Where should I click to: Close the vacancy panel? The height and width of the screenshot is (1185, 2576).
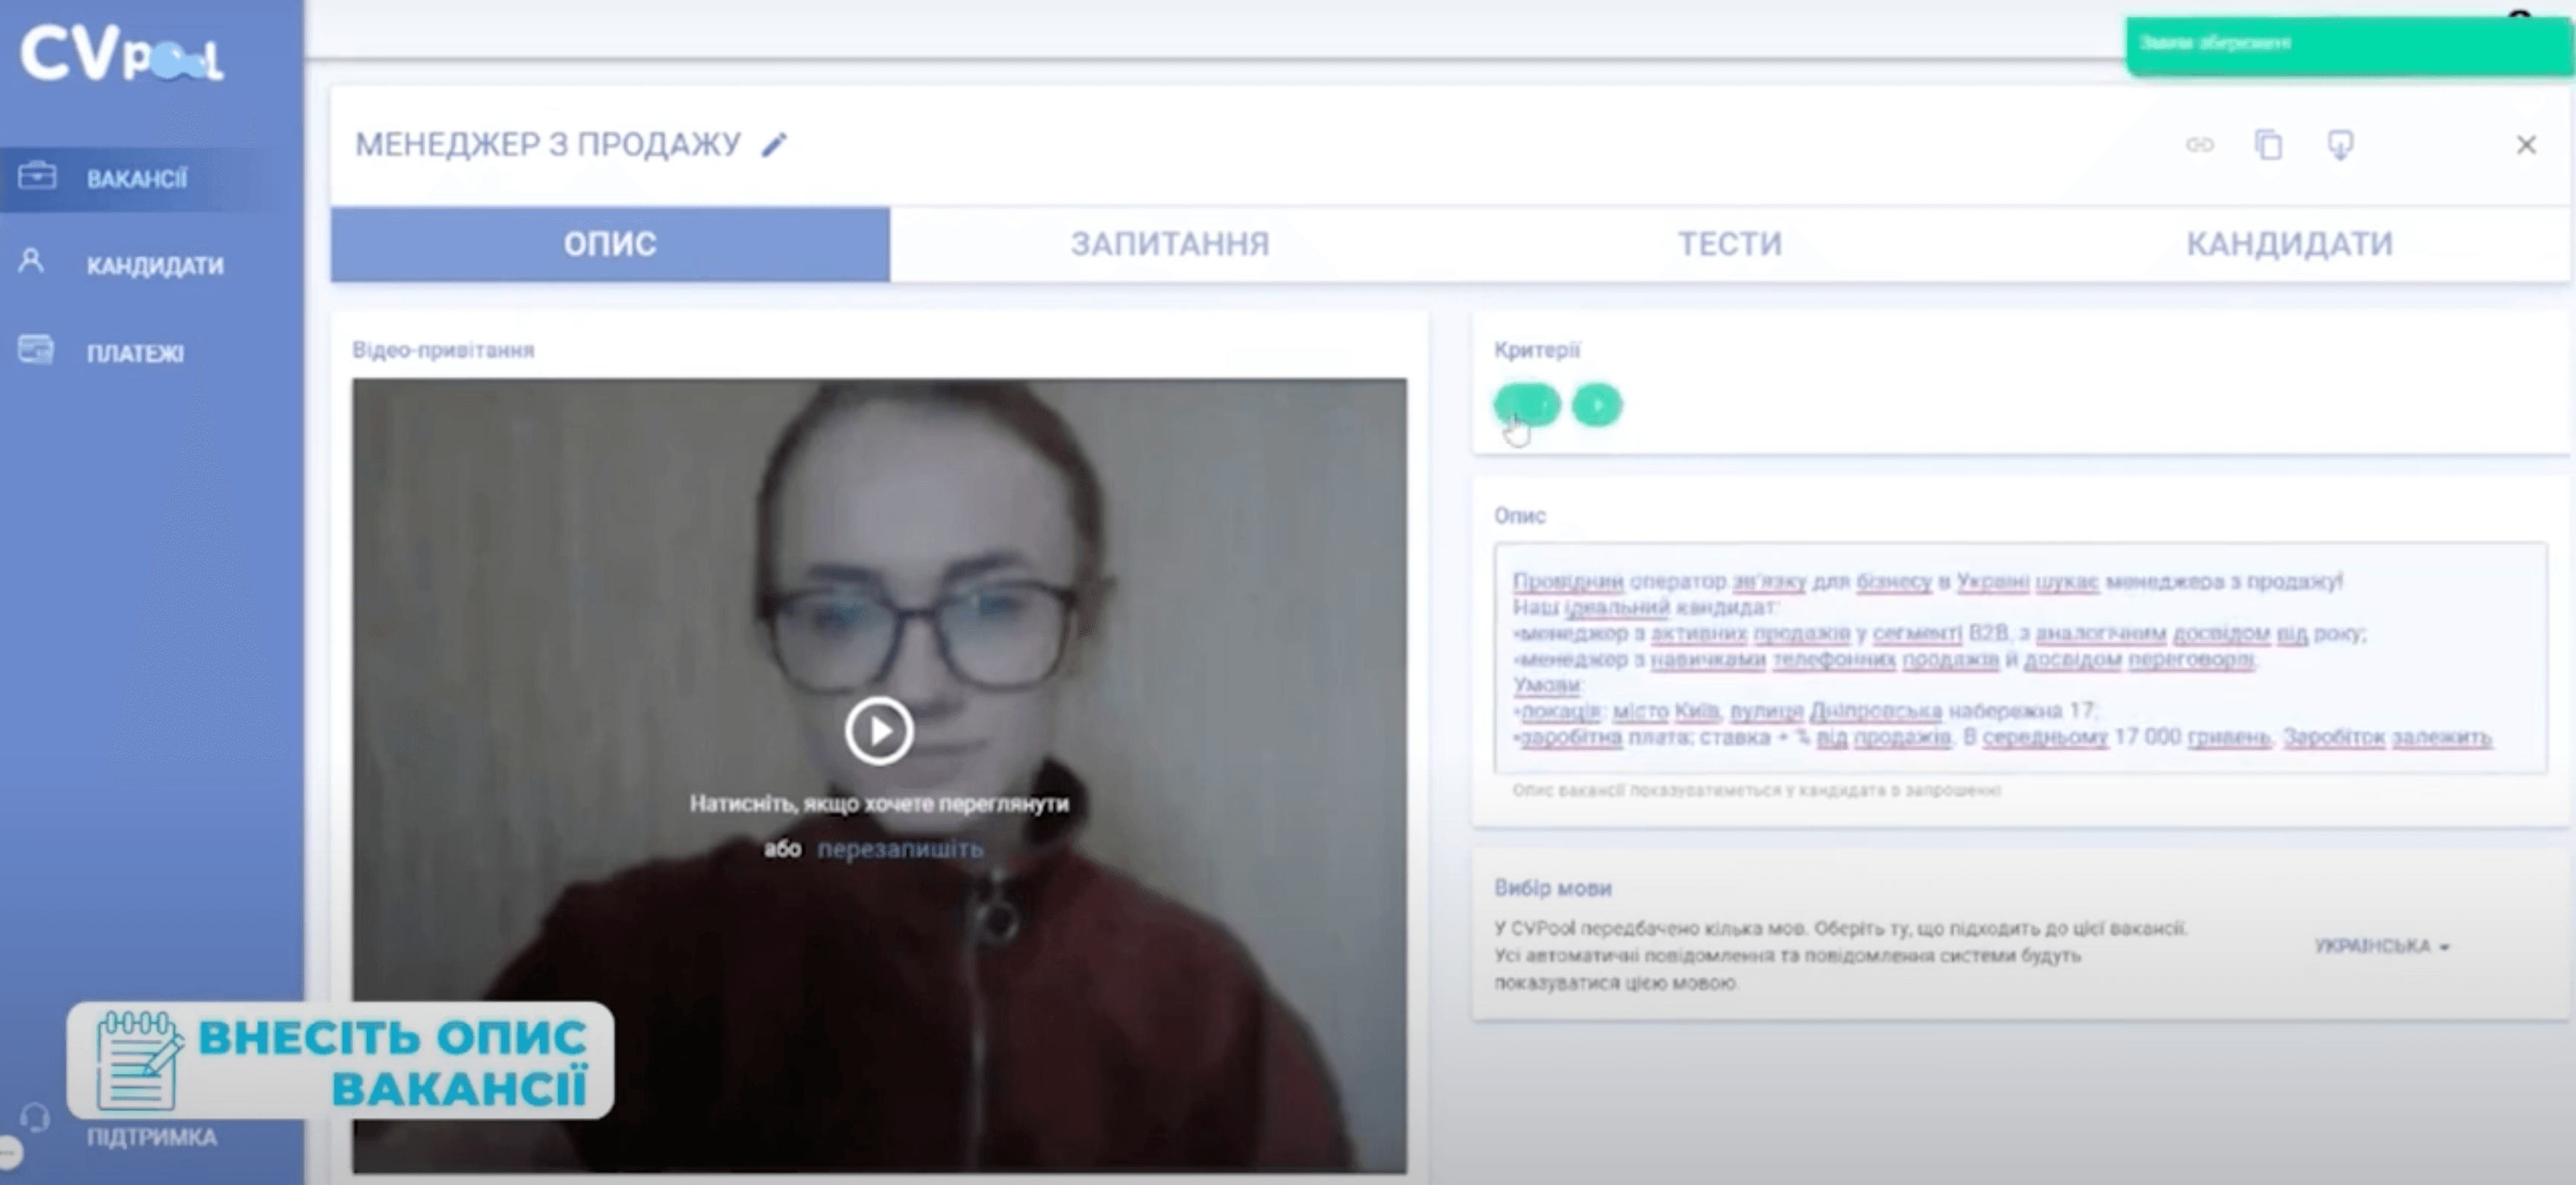(2526, 146)
